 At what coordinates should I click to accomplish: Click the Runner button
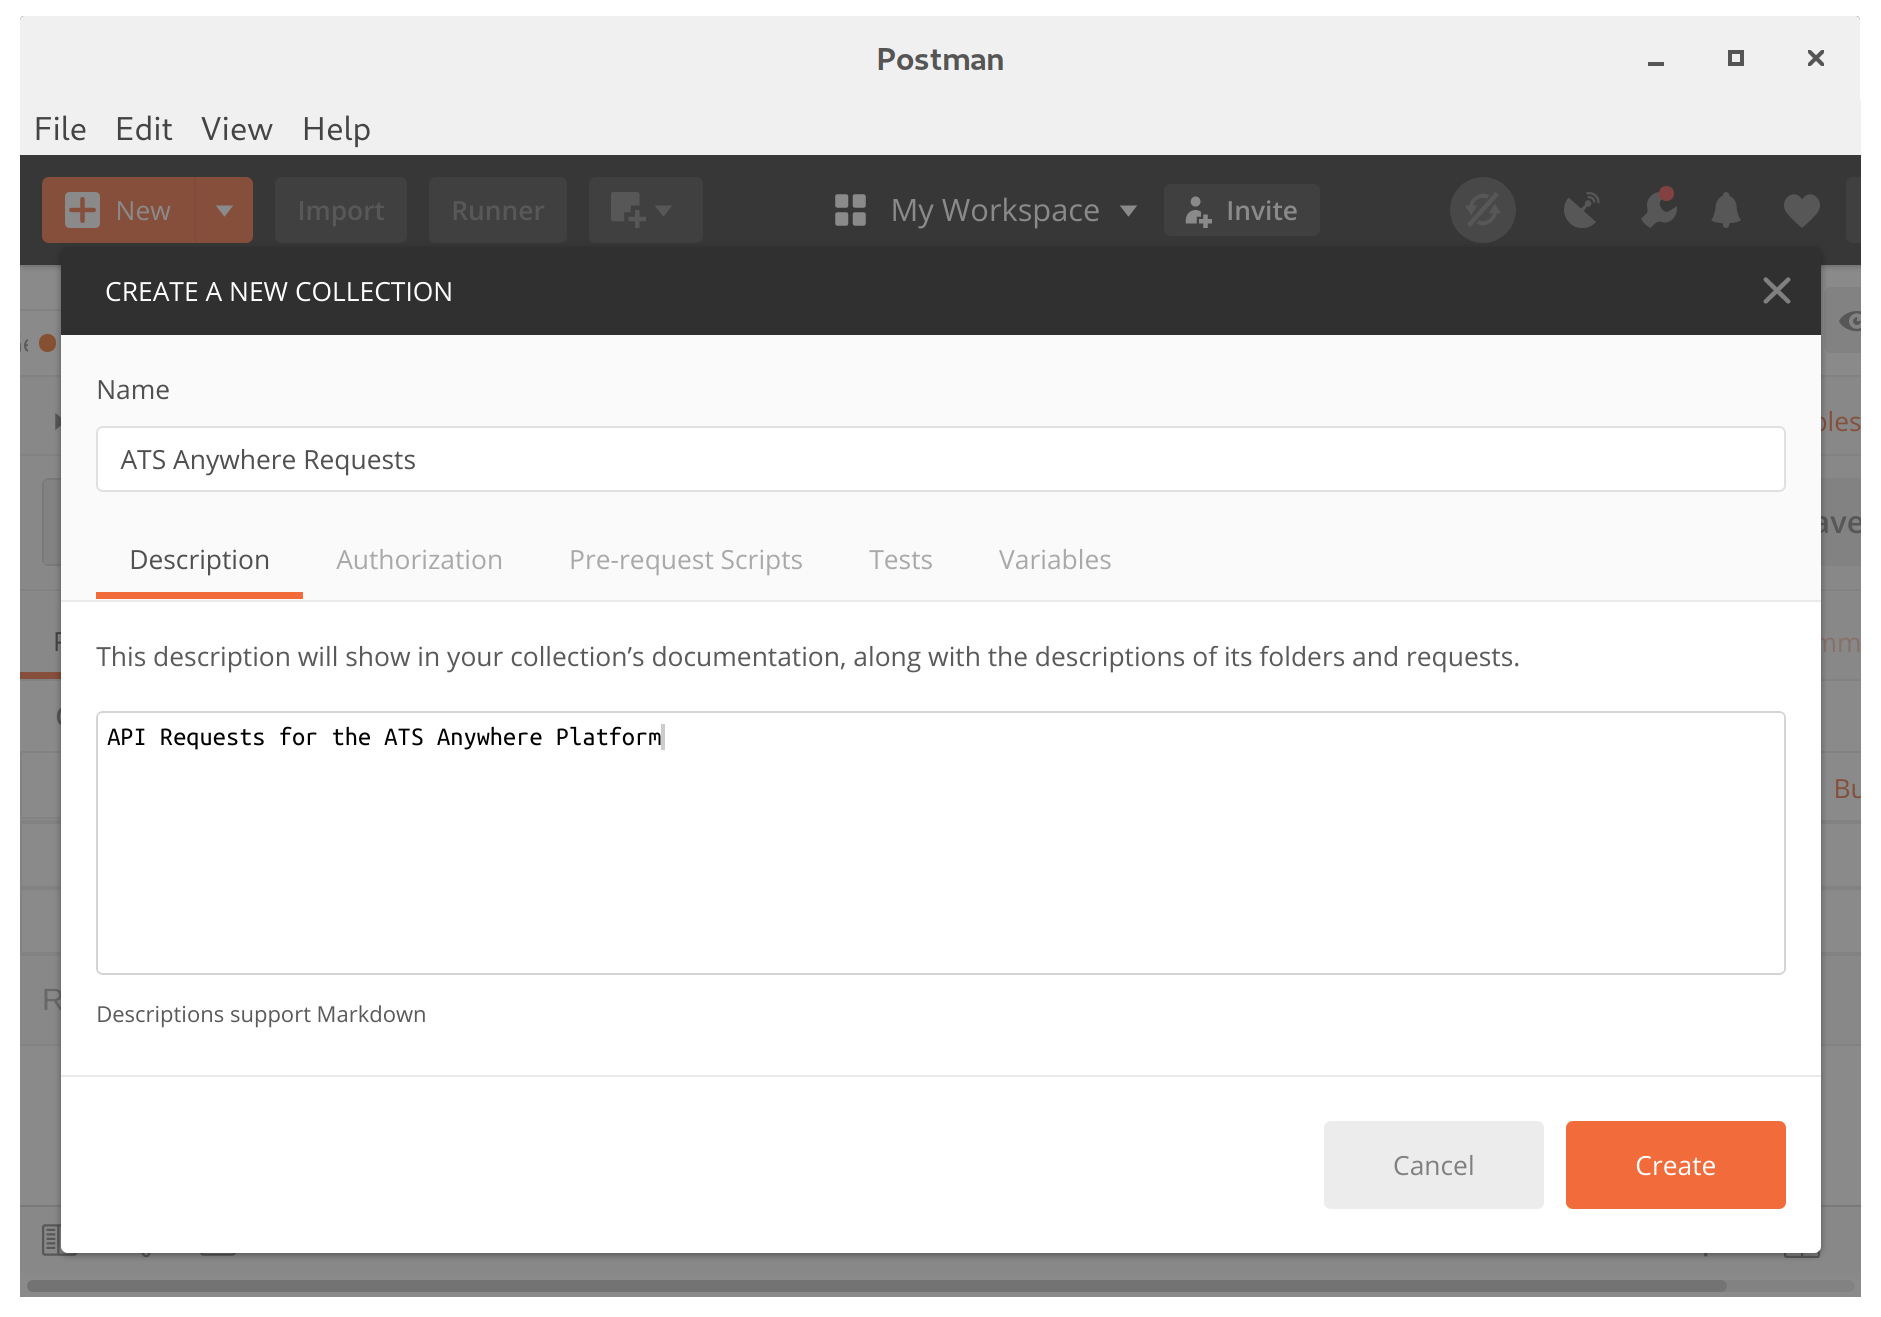tap(498, 210)
